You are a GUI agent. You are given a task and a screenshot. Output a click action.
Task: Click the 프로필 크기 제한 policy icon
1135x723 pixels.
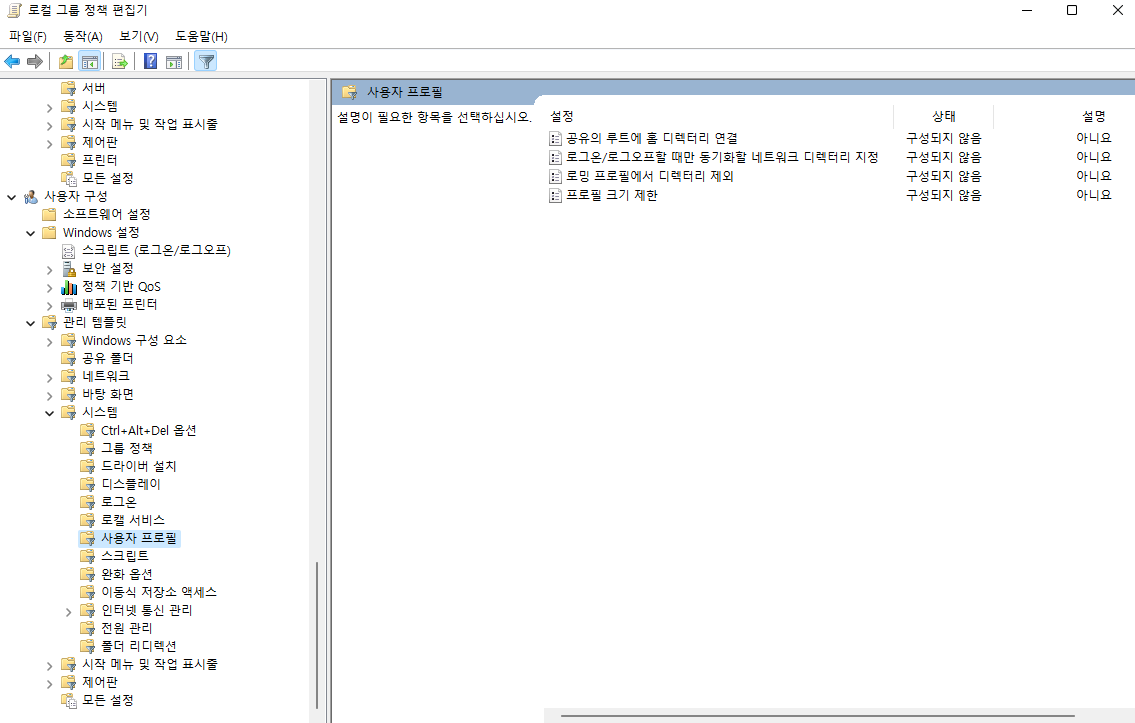coord(556,195)
